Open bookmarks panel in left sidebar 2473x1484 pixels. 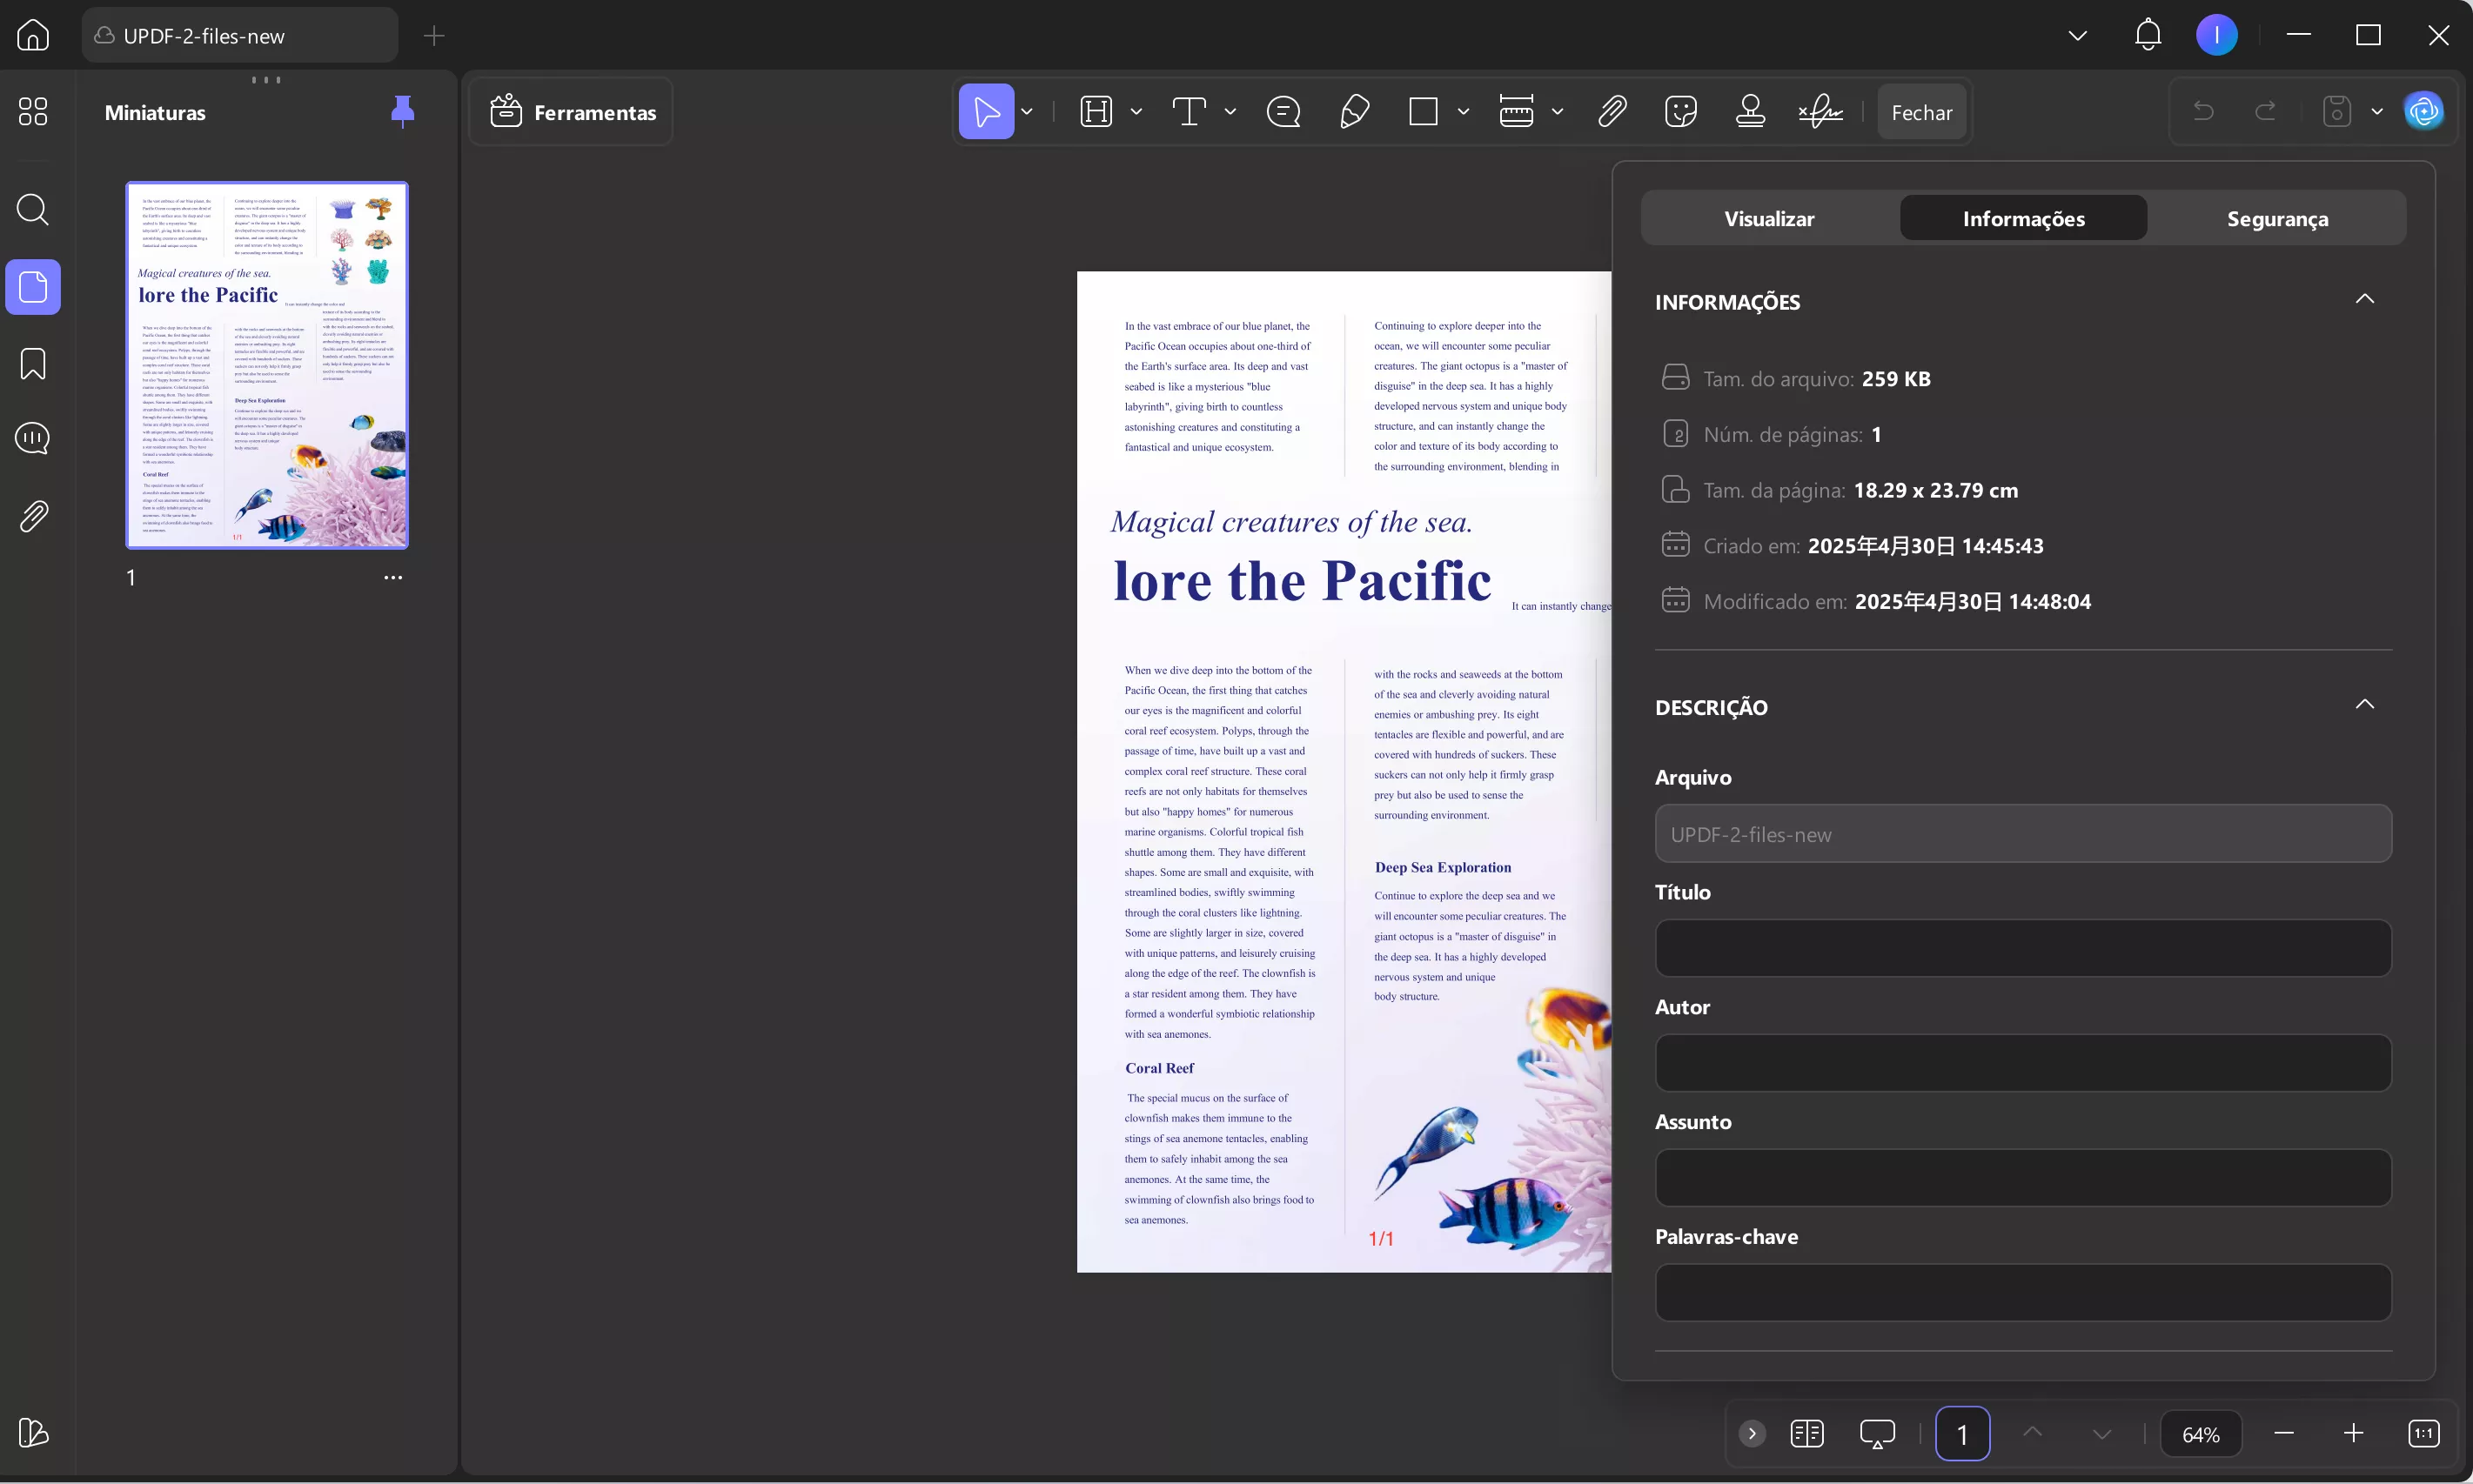33,364
